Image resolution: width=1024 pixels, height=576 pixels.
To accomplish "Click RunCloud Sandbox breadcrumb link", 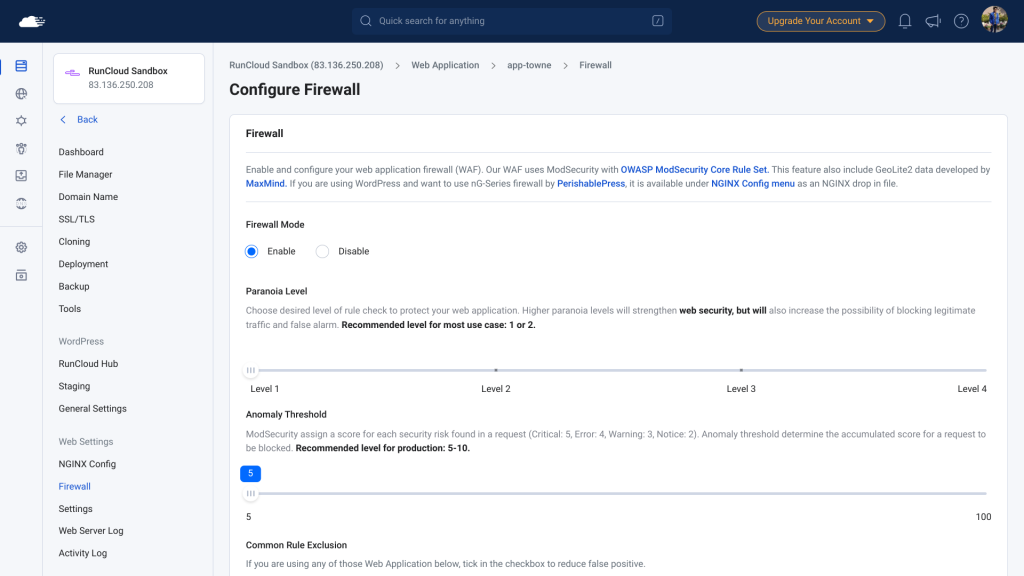I will [x=306, y=65].
